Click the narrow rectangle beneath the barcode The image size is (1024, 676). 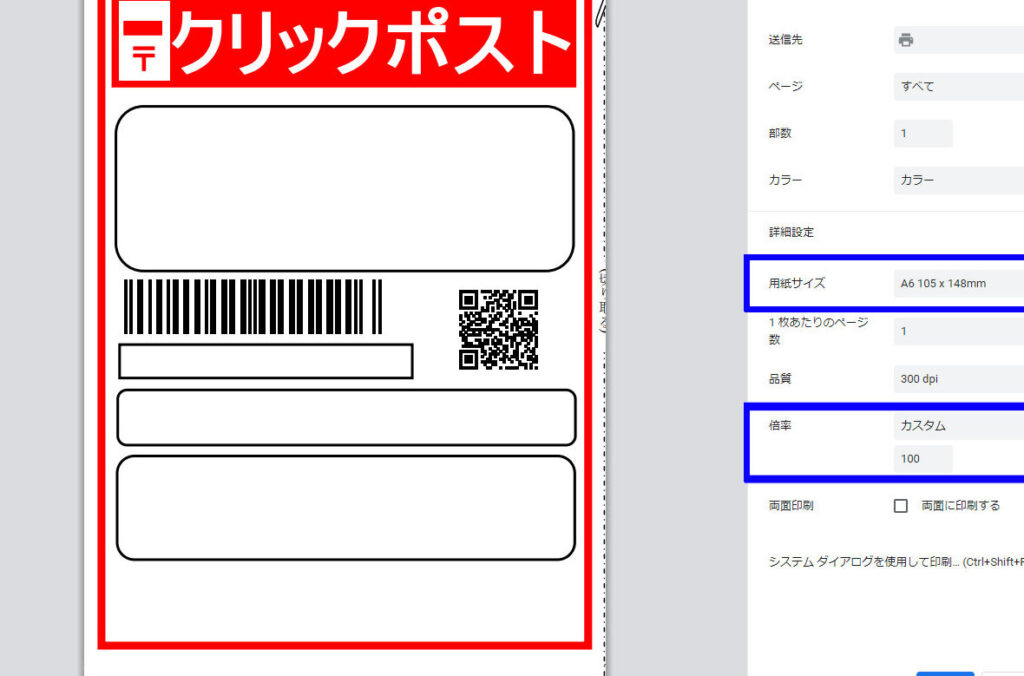click(265, 361)
